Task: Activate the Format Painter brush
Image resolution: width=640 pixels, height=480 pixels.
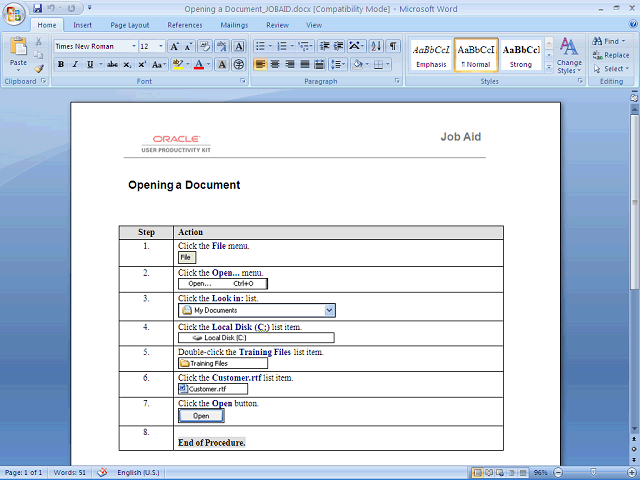Action: (39, 69)
